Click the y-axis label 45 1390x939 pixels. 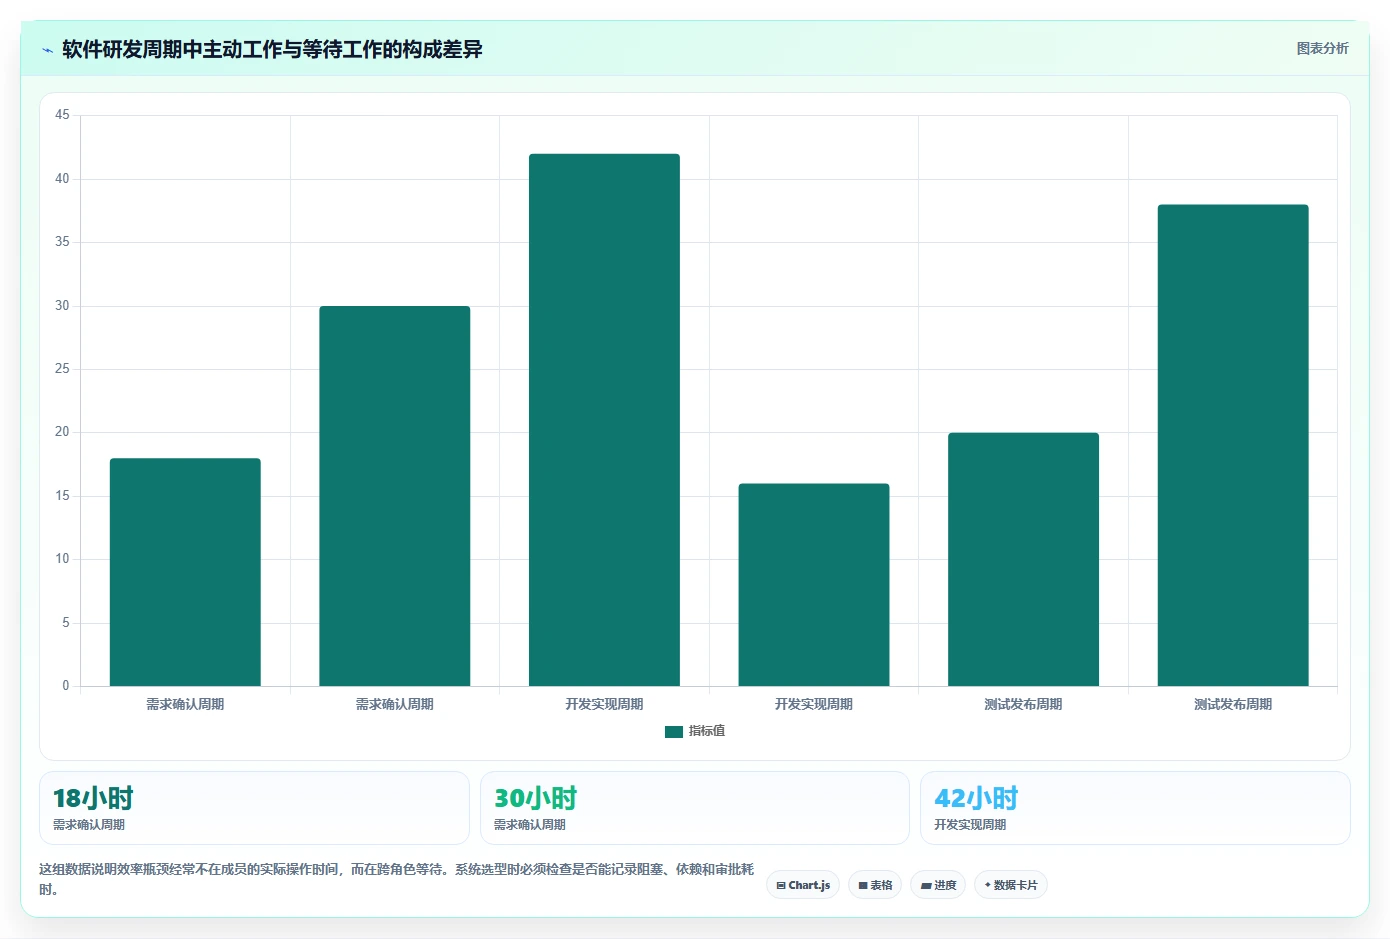62,115
